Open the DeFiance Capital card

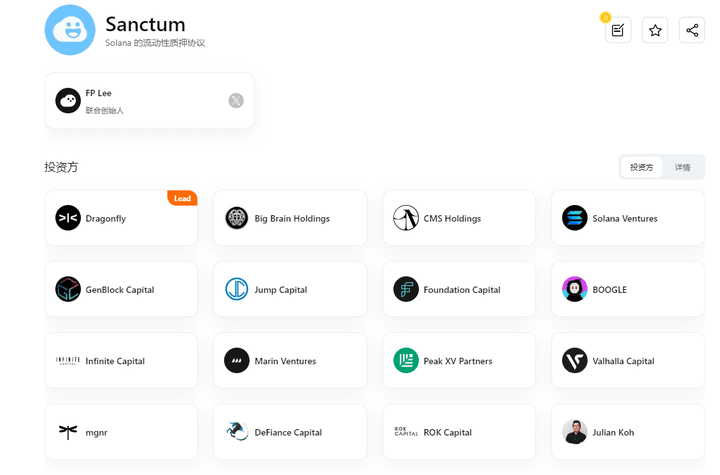[290, 432]
